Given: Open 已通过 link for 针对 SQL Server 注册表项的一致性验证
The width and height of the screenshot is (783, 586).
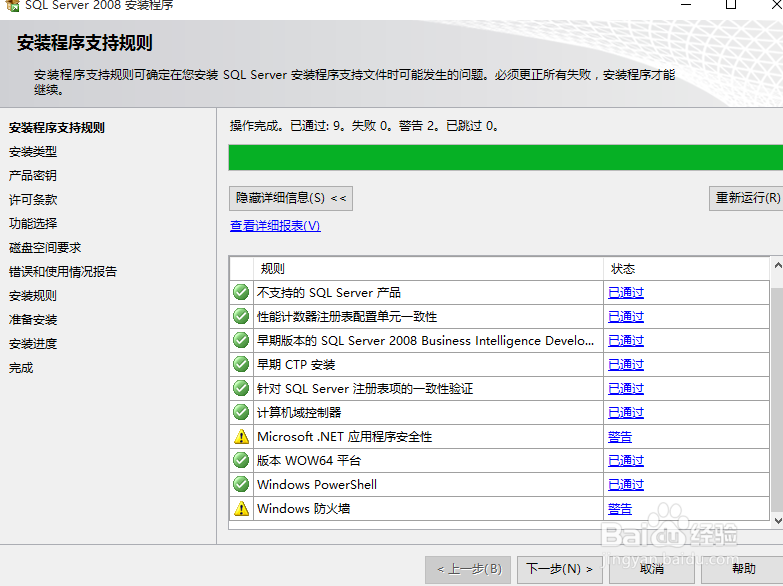Looking at the screenshot, I should 626,389.
